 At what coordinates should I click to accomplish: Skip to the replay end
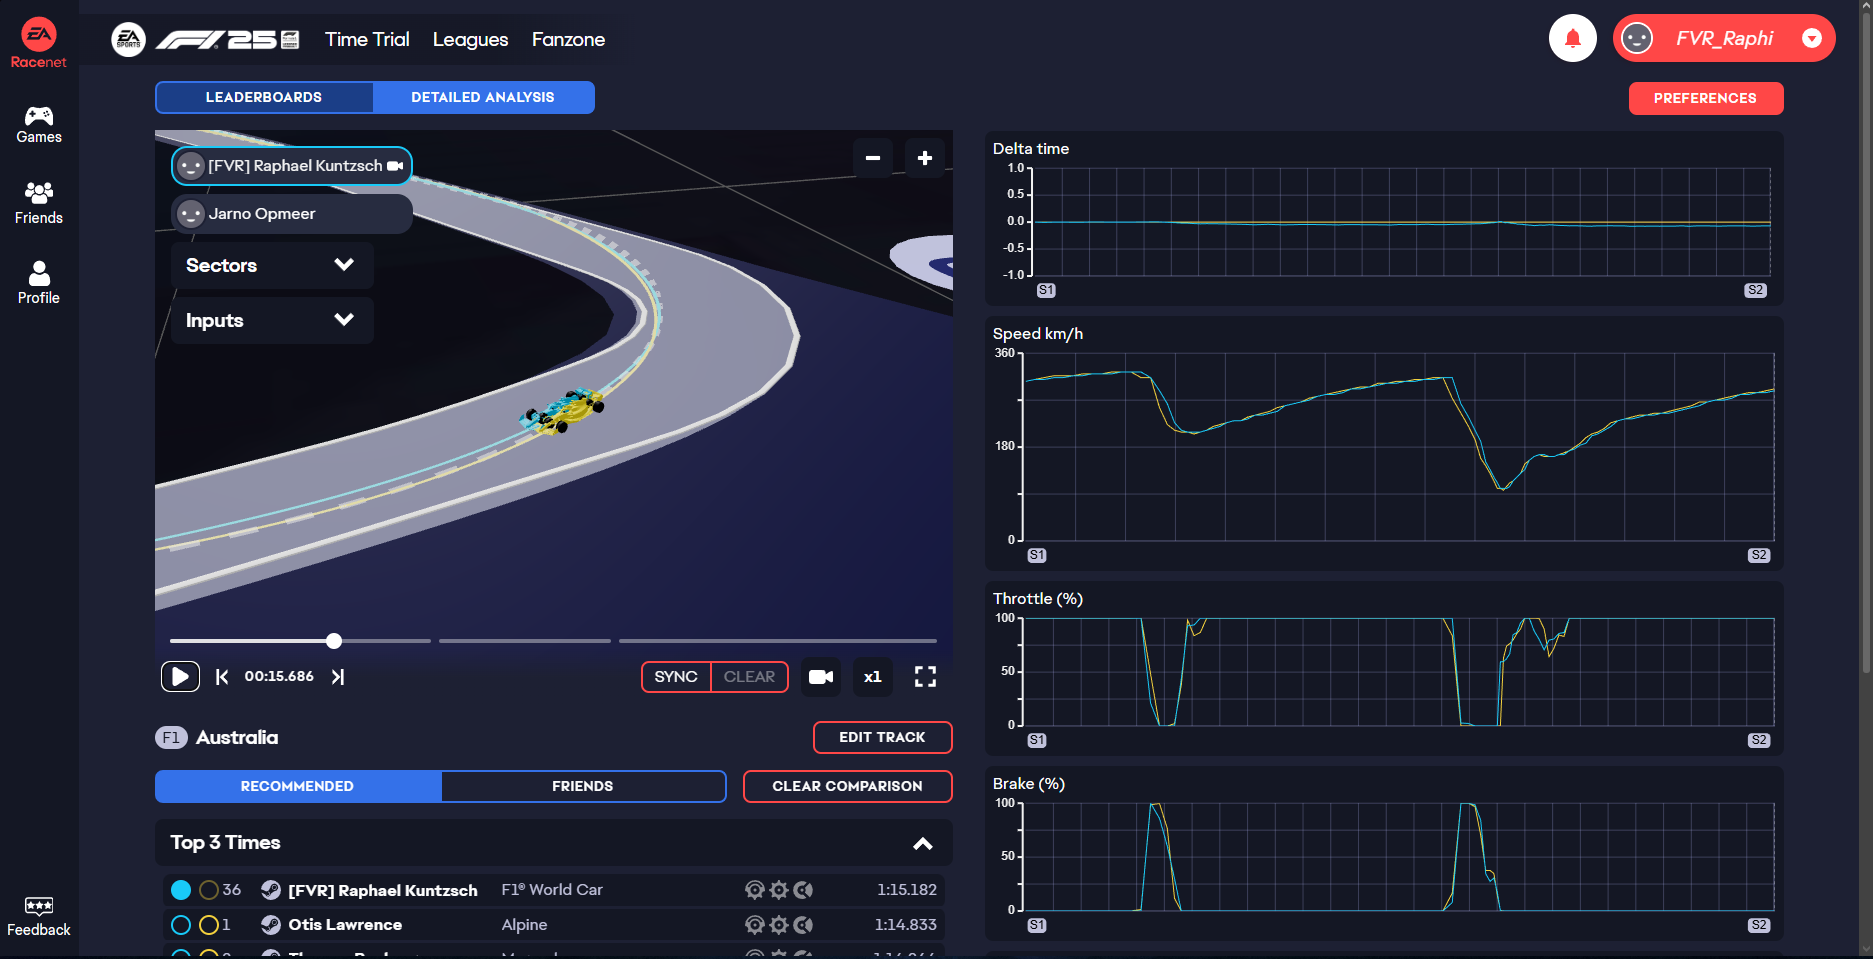pyautogui.click(x=338, y=677)
